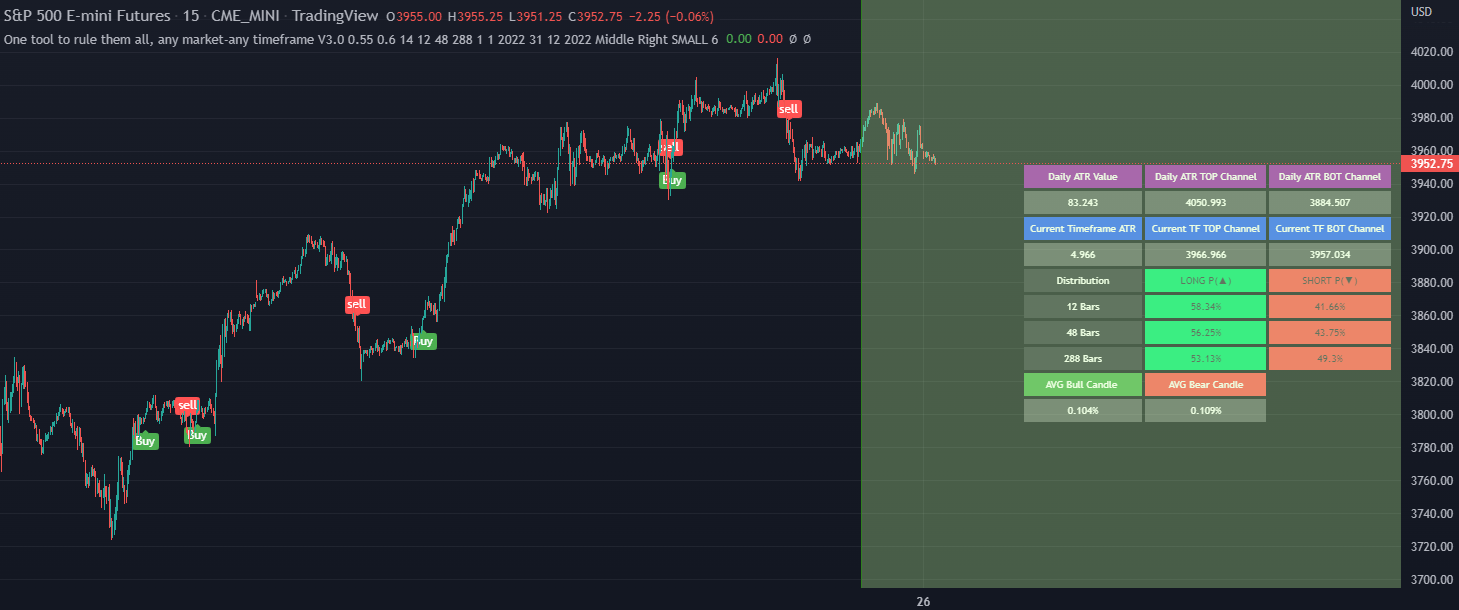Click the 58.34% long probability cell
This screenshot has height=610, width=1459.
pos(1205,307)
